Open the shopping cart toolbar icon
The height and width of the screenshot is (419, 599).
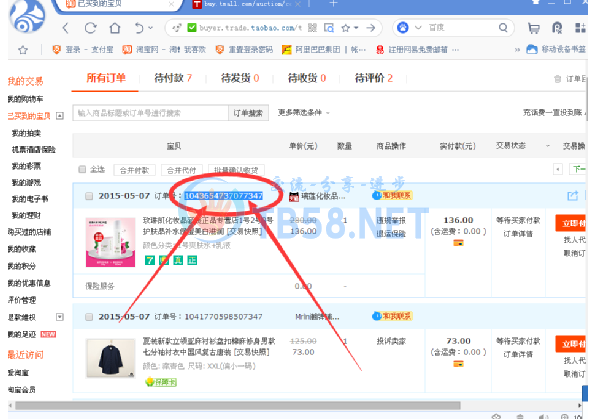534,28
